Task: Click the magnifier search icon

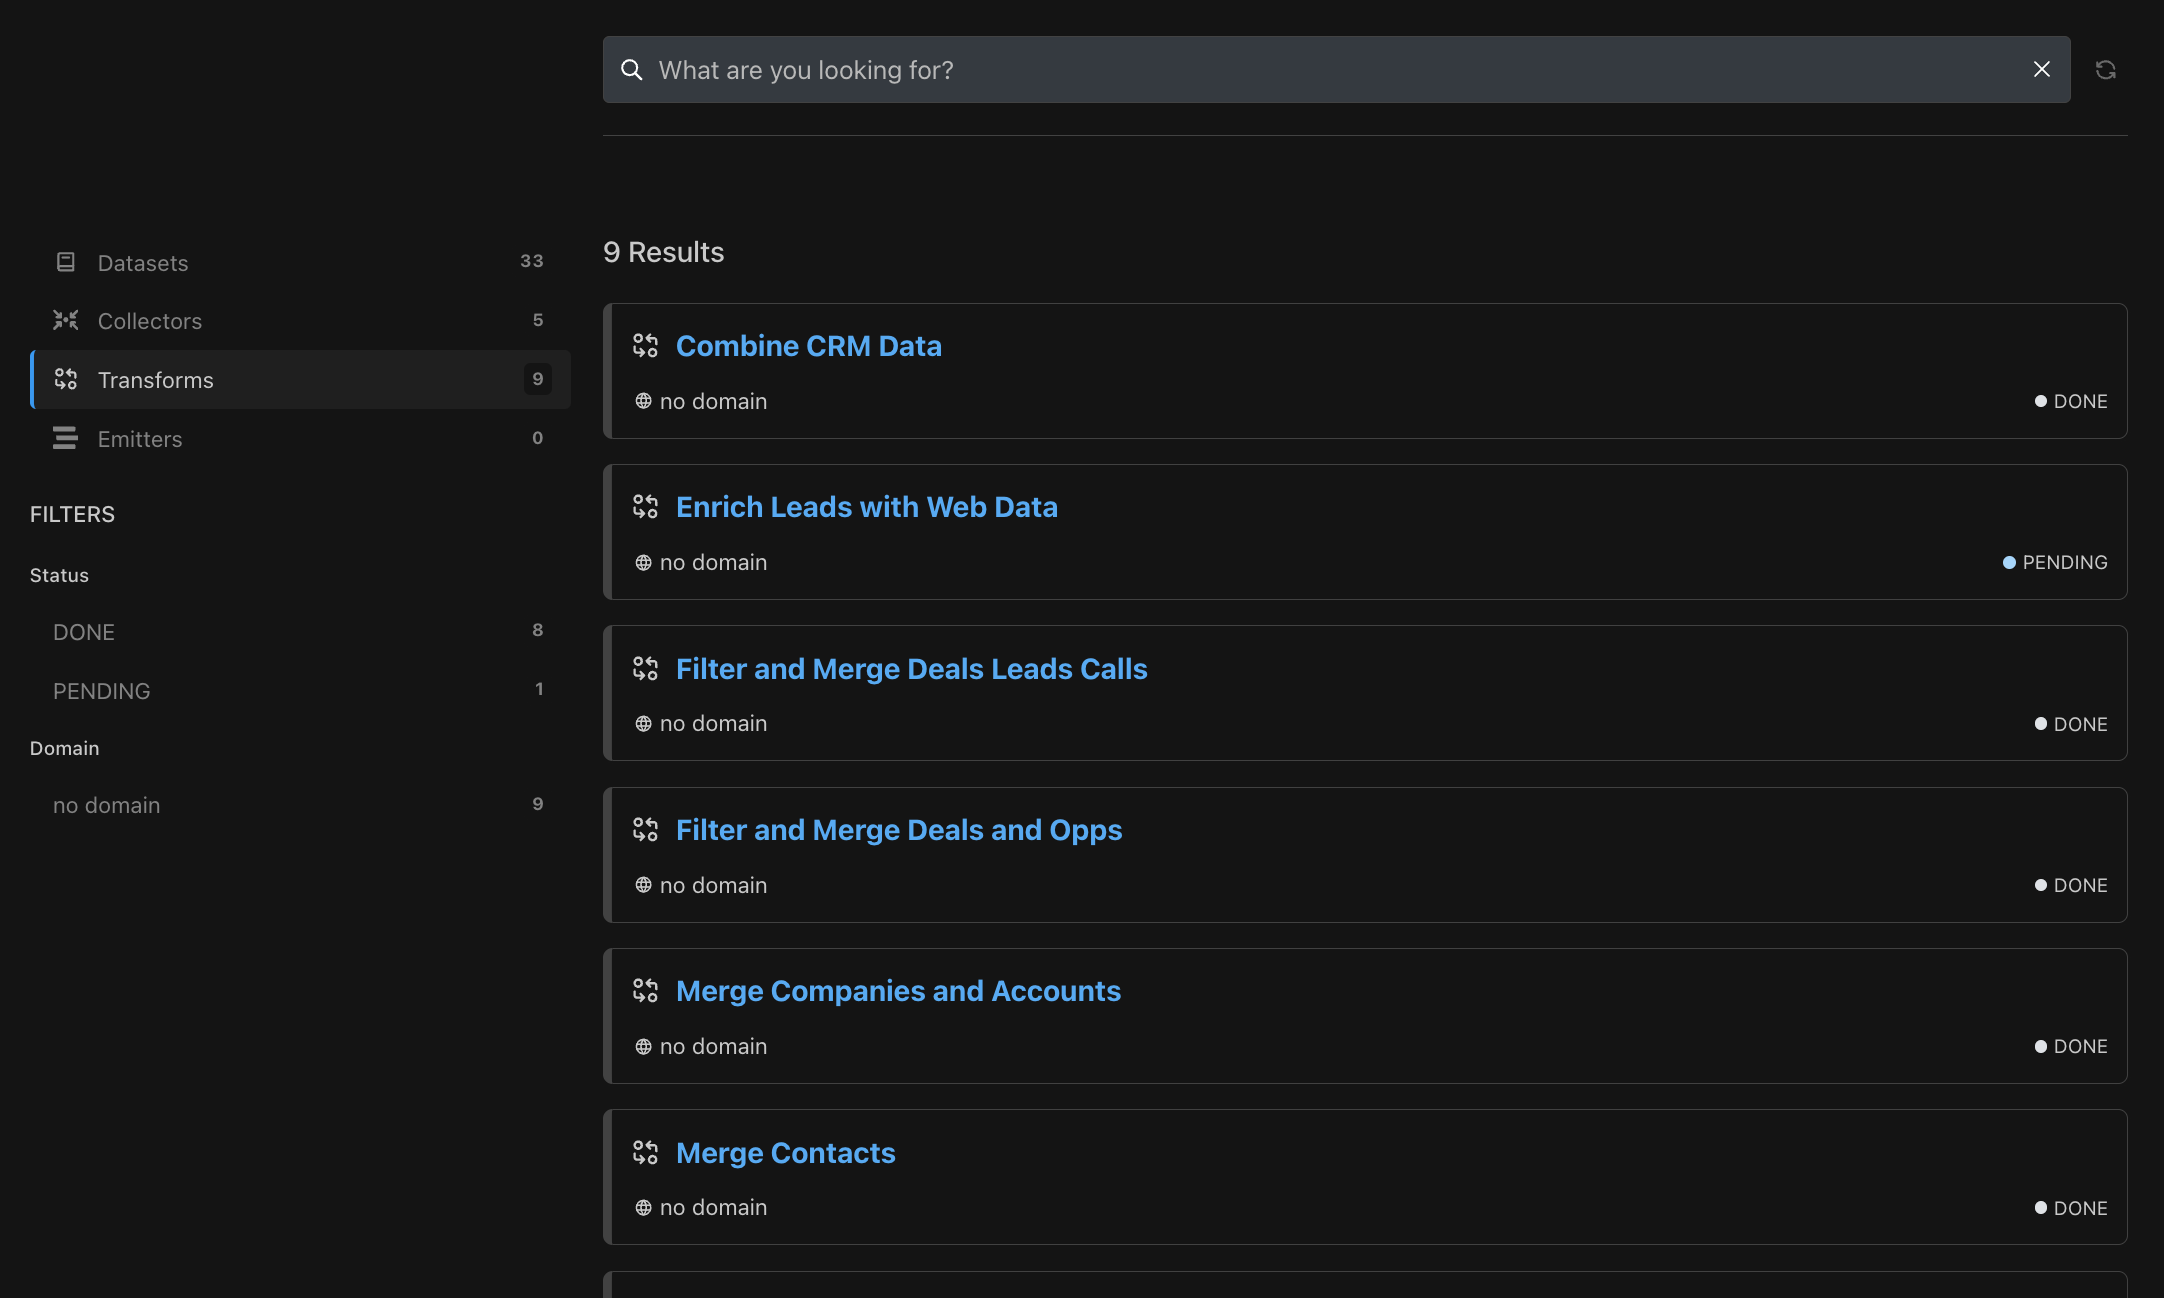Action: click(632, 70)
